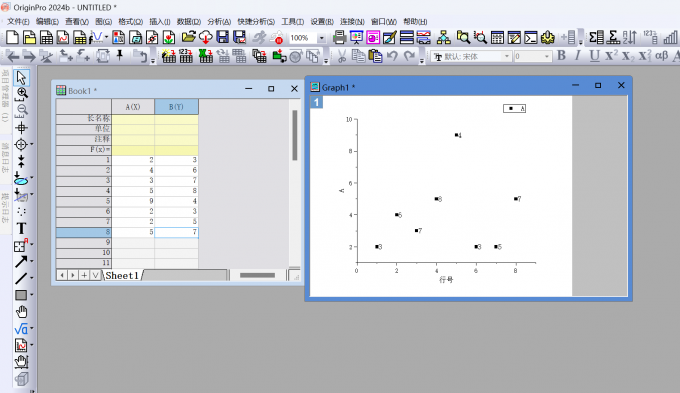
Task: Expand the Data Reader tool flyout arrow
Action: coord(32,144)
